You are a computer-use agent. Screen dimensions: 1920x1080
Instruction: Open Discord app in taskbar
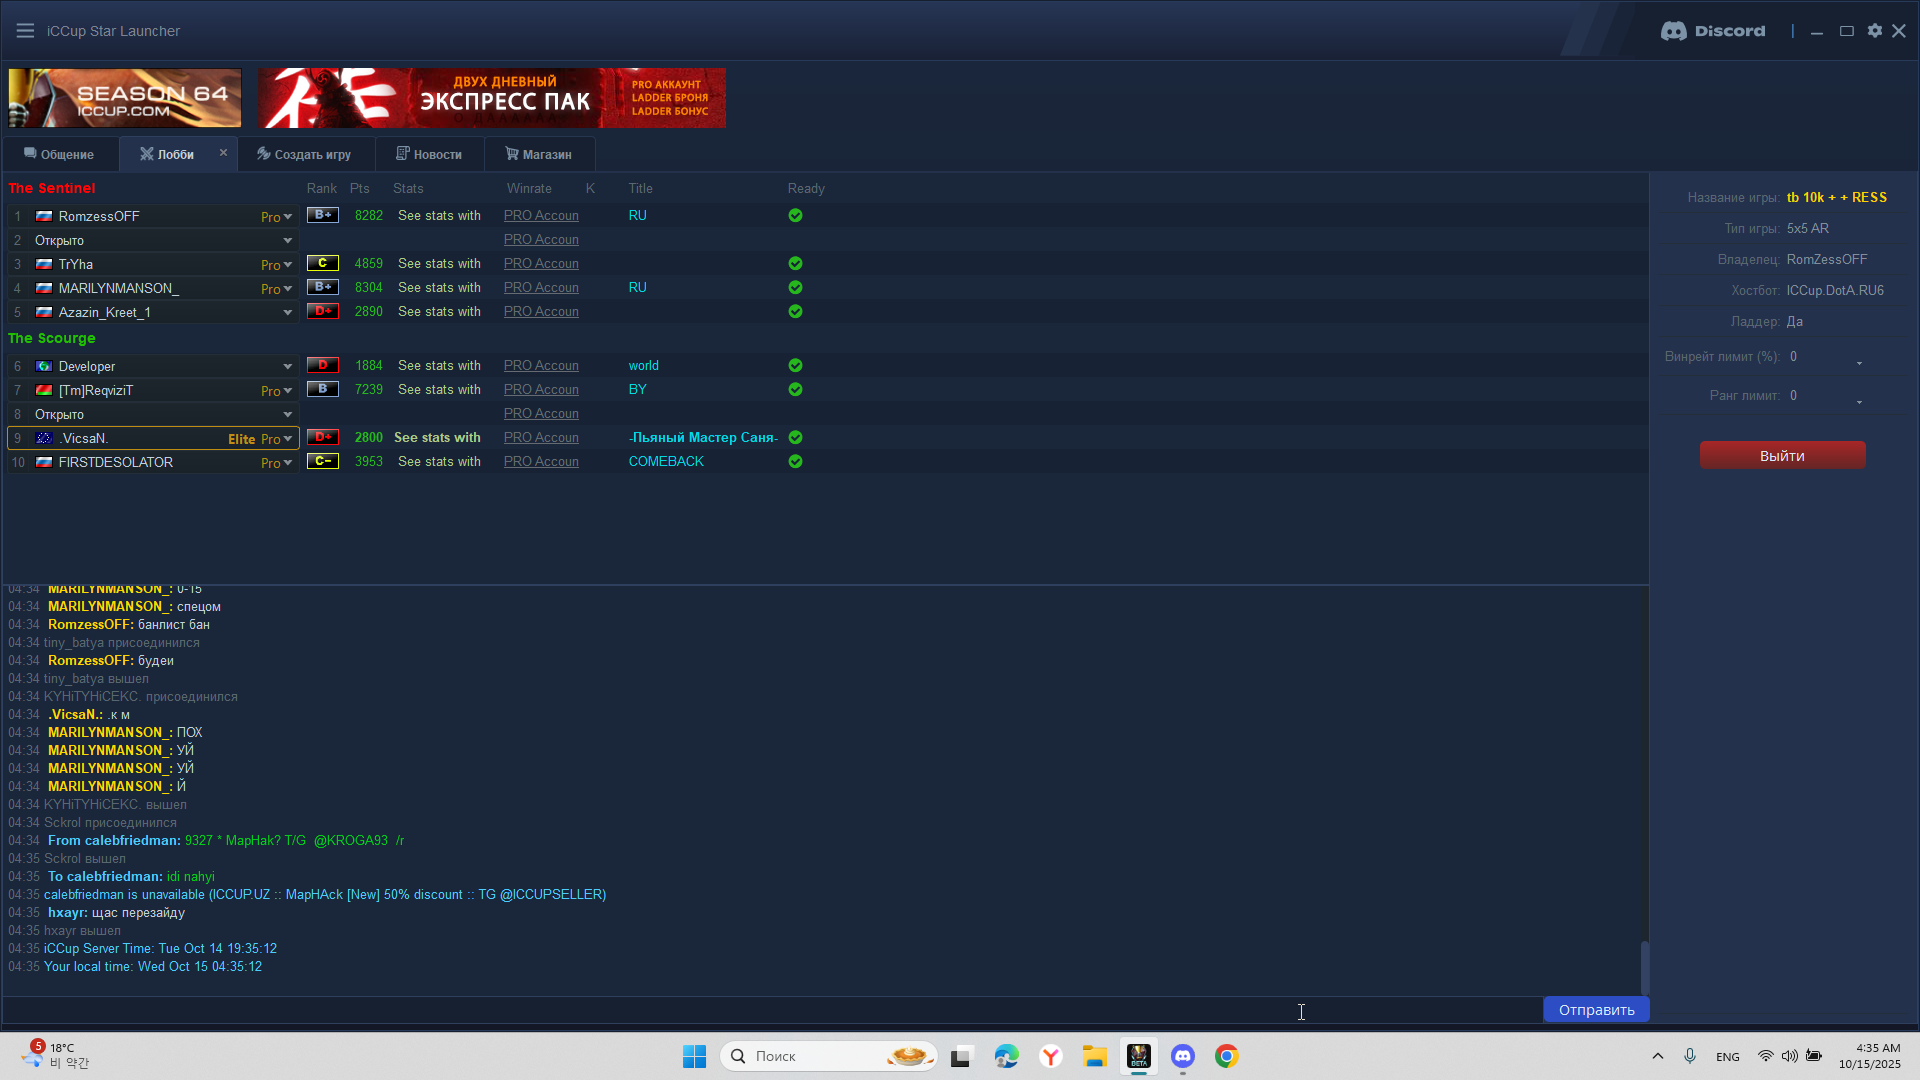pyautogui.click(x=1183, y=1056)
